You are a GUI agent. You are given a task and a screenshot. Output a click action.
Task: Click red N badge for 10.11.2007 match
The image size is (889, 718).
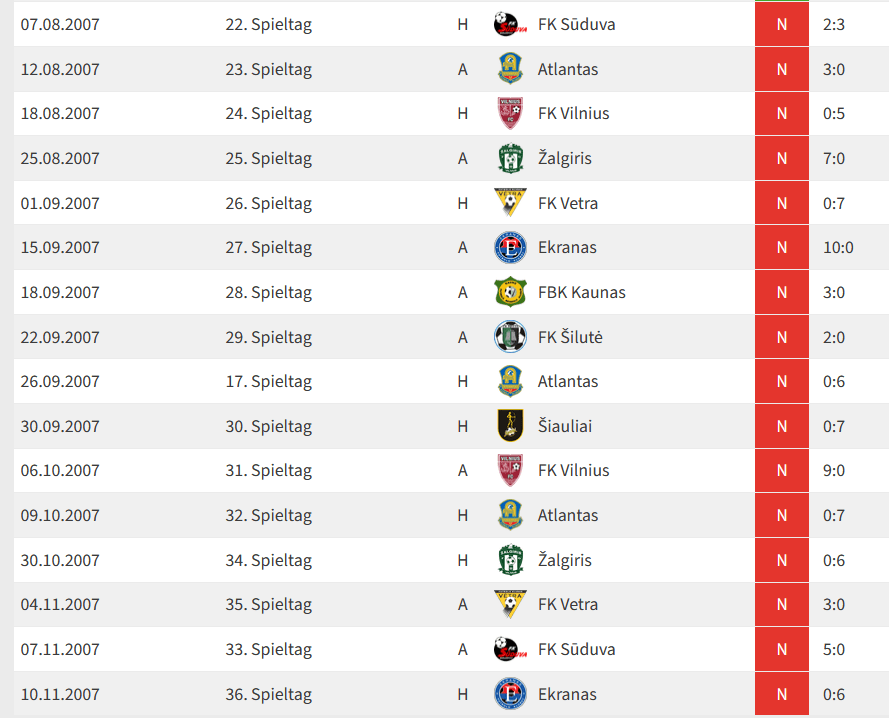coord(782,694)
